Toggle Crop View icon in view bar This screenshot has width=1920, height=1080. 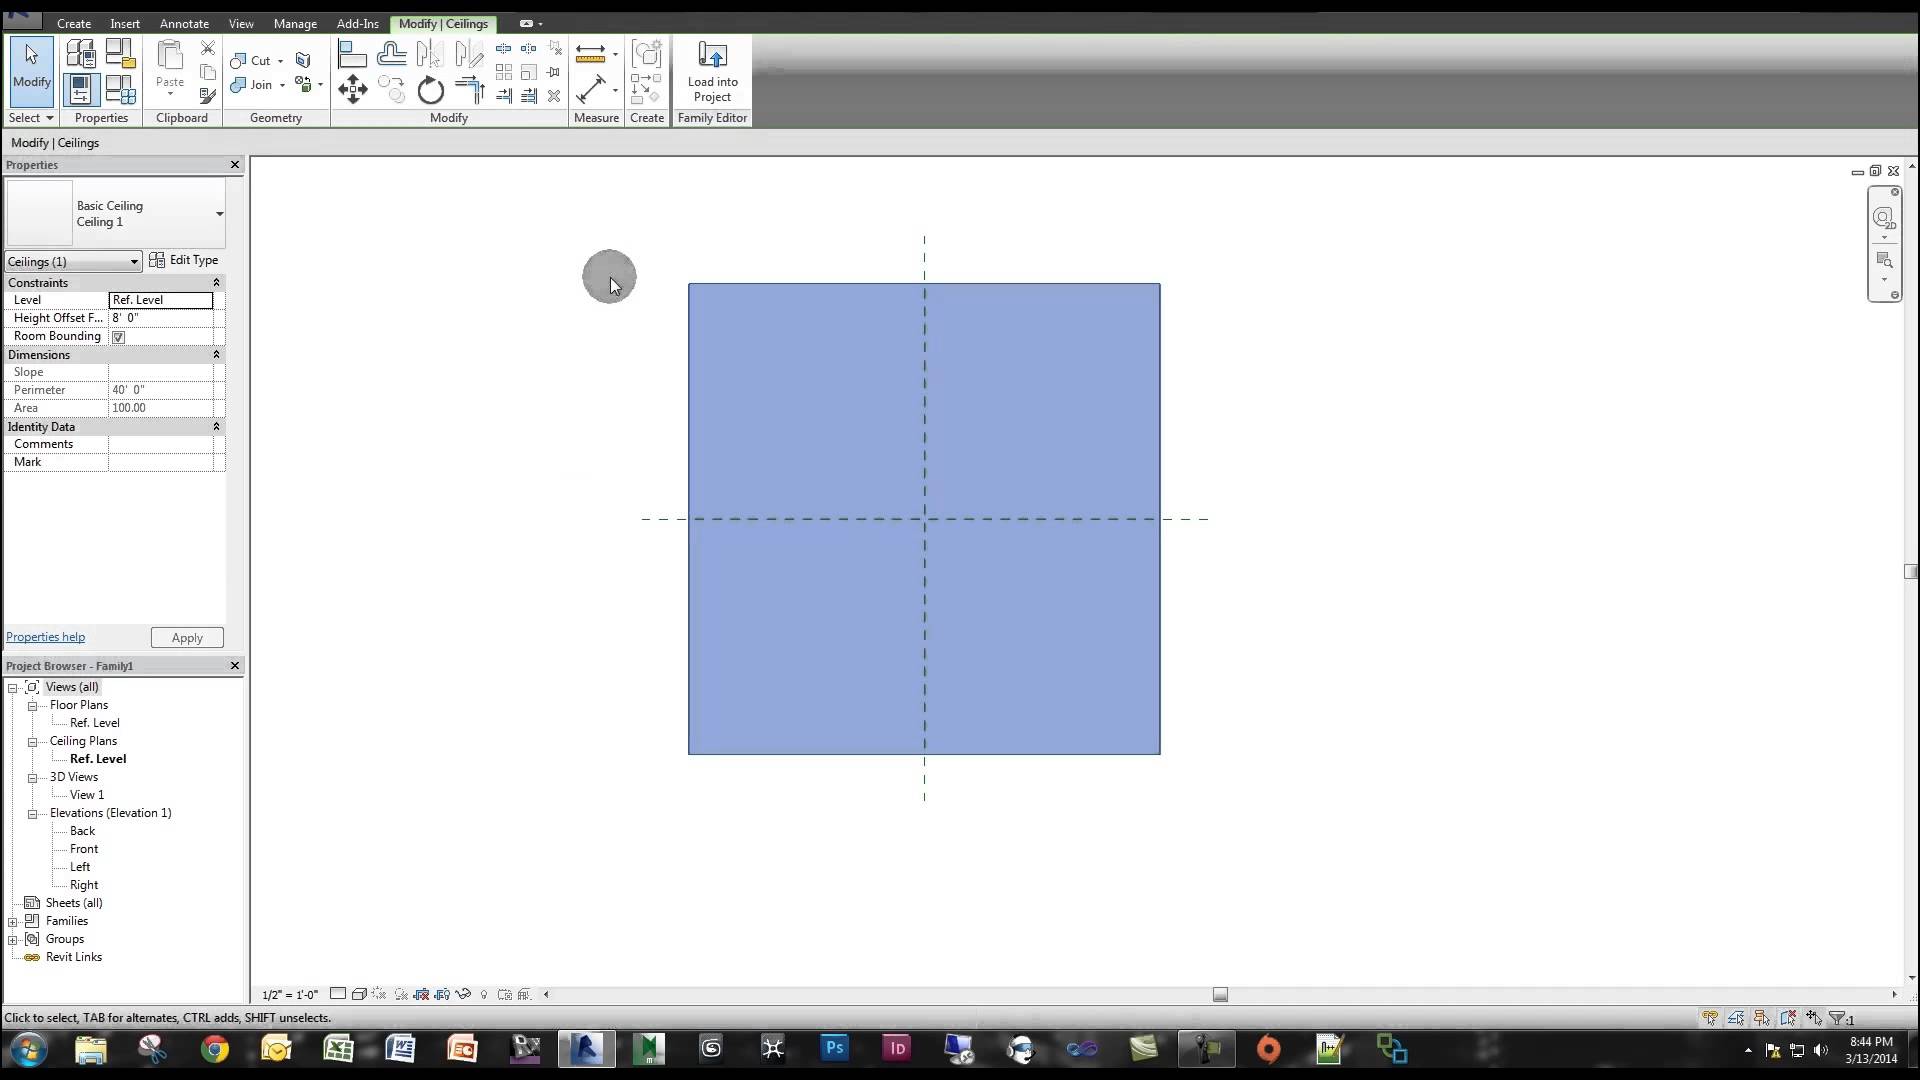[x=421, y=994]
